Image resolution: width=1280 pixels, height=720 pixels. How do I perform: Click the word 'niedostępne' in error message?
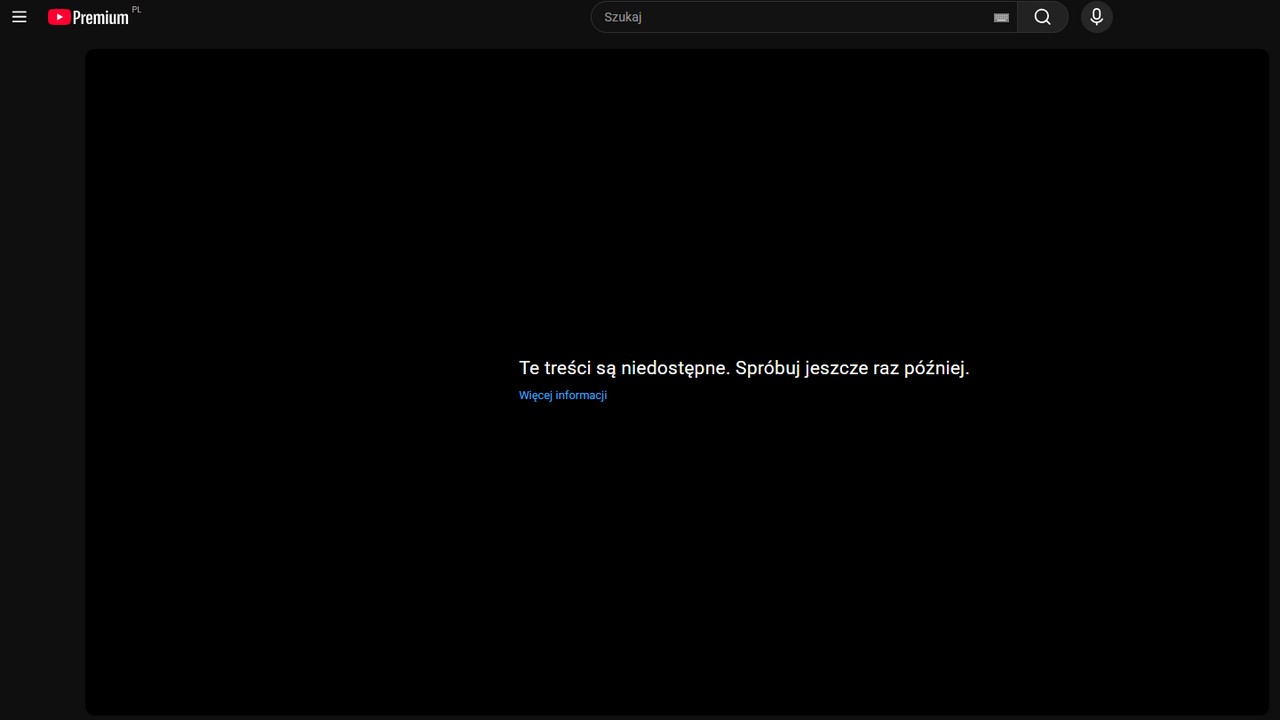(x=675, y=368)
